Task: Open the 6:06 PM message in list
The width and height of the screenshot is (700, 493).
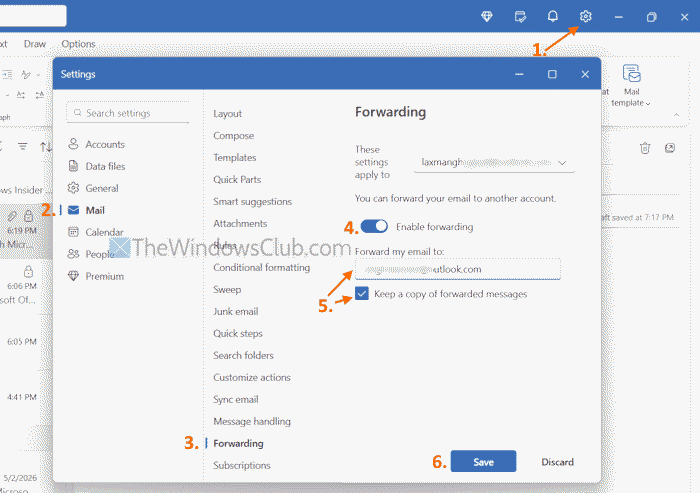Action: (x=20, y=287)
